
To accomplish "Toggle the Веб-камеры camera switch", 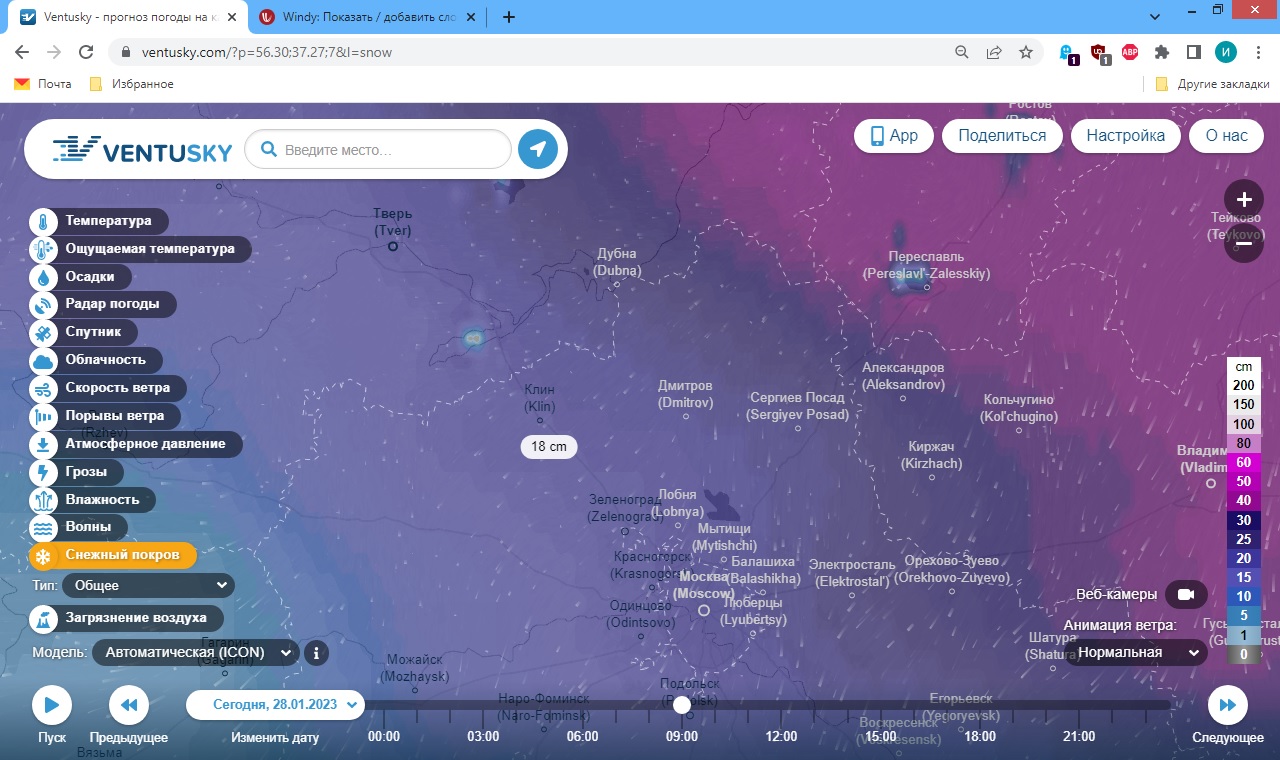I will point(1186,594).
